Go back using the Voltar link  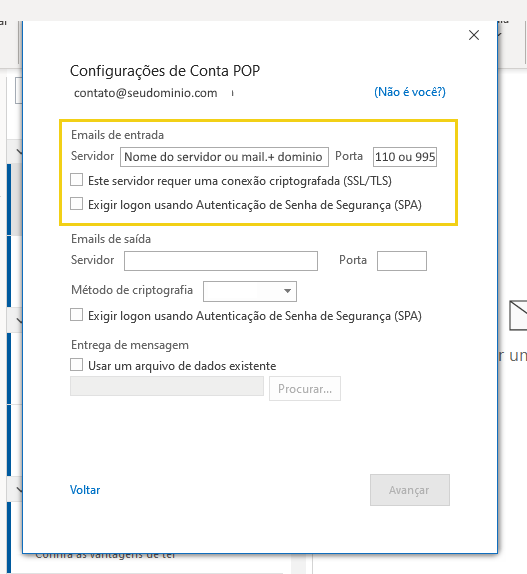coord(85,490)
